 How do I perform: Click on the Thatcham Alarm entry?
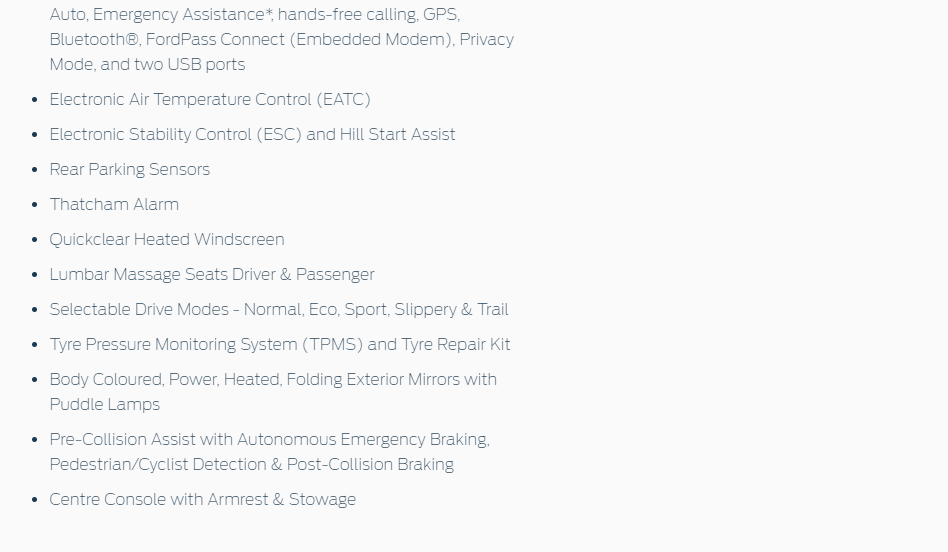click(x=114, y=204)
